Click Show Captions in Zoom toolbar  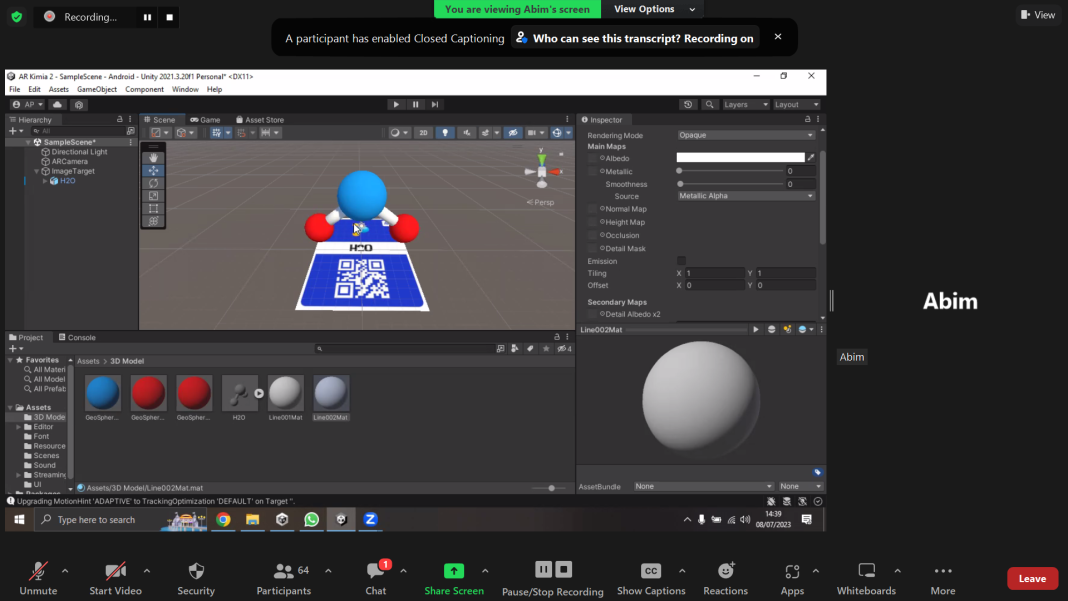651,579
